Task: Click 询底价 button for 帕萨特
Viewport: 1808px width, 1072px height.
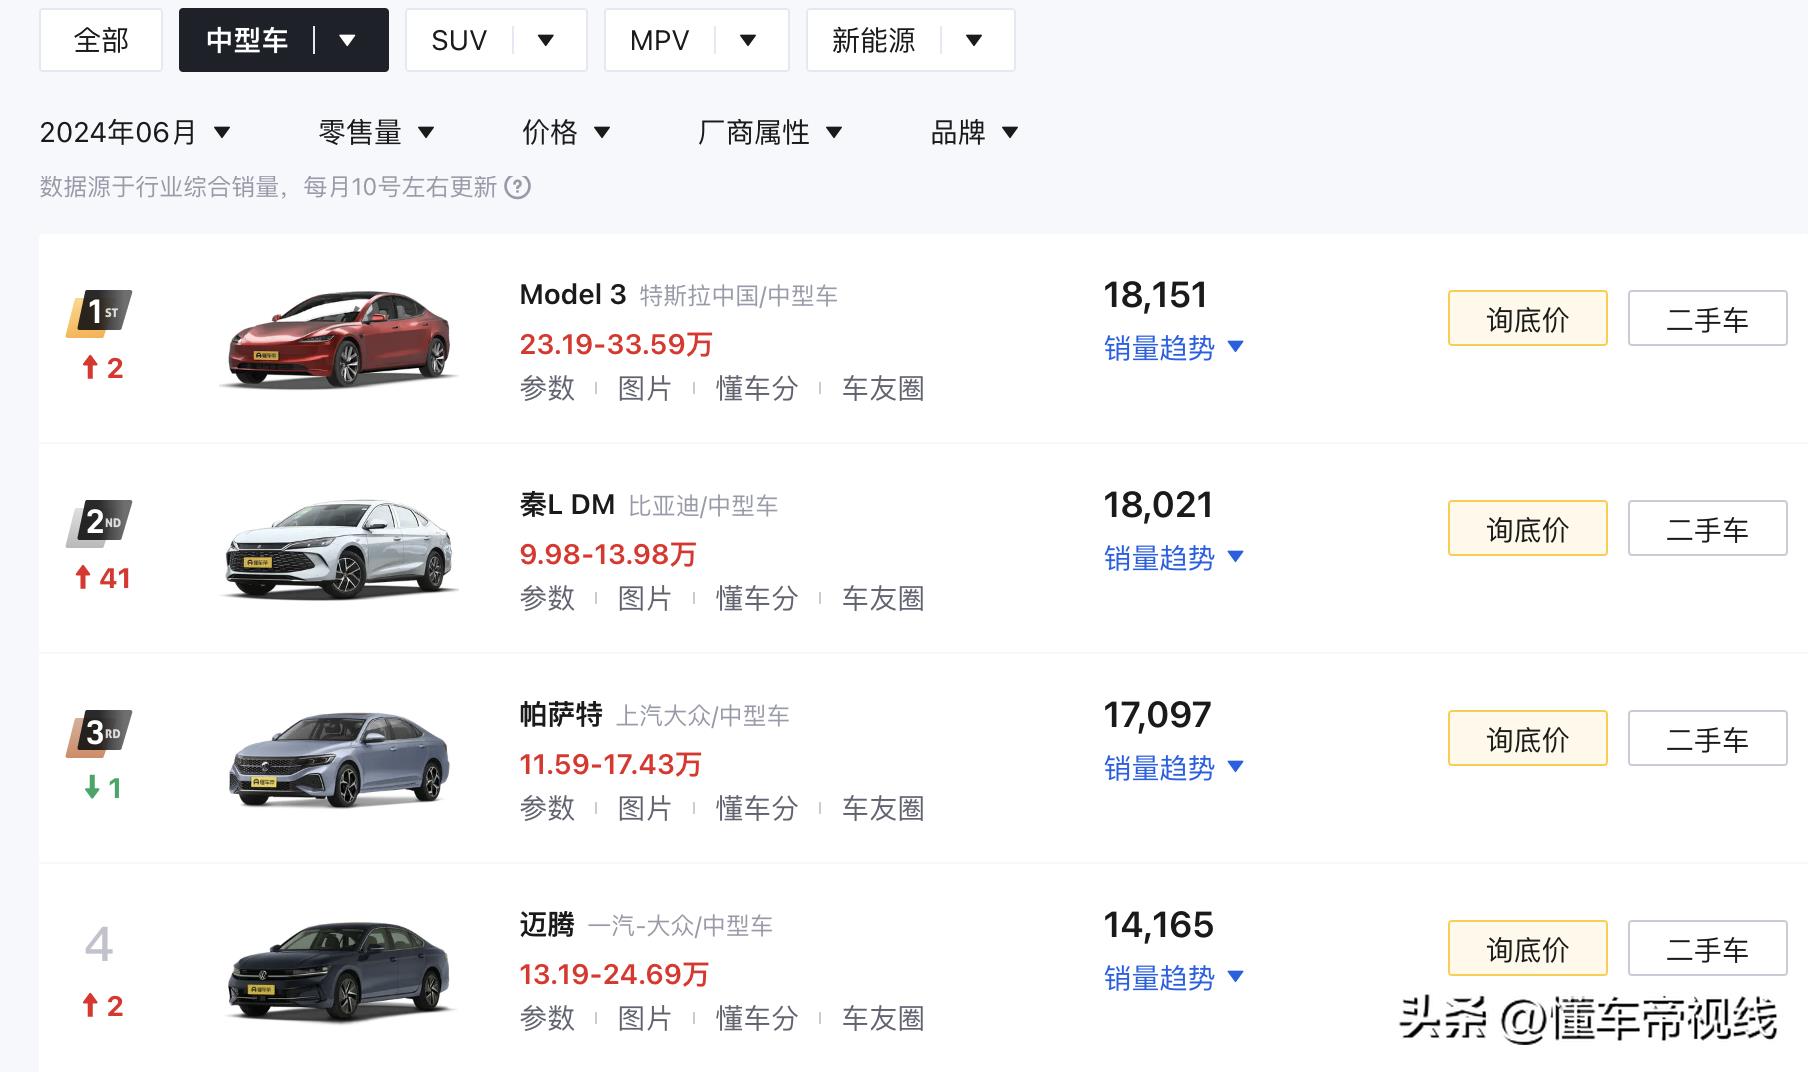Action: 1528,739
